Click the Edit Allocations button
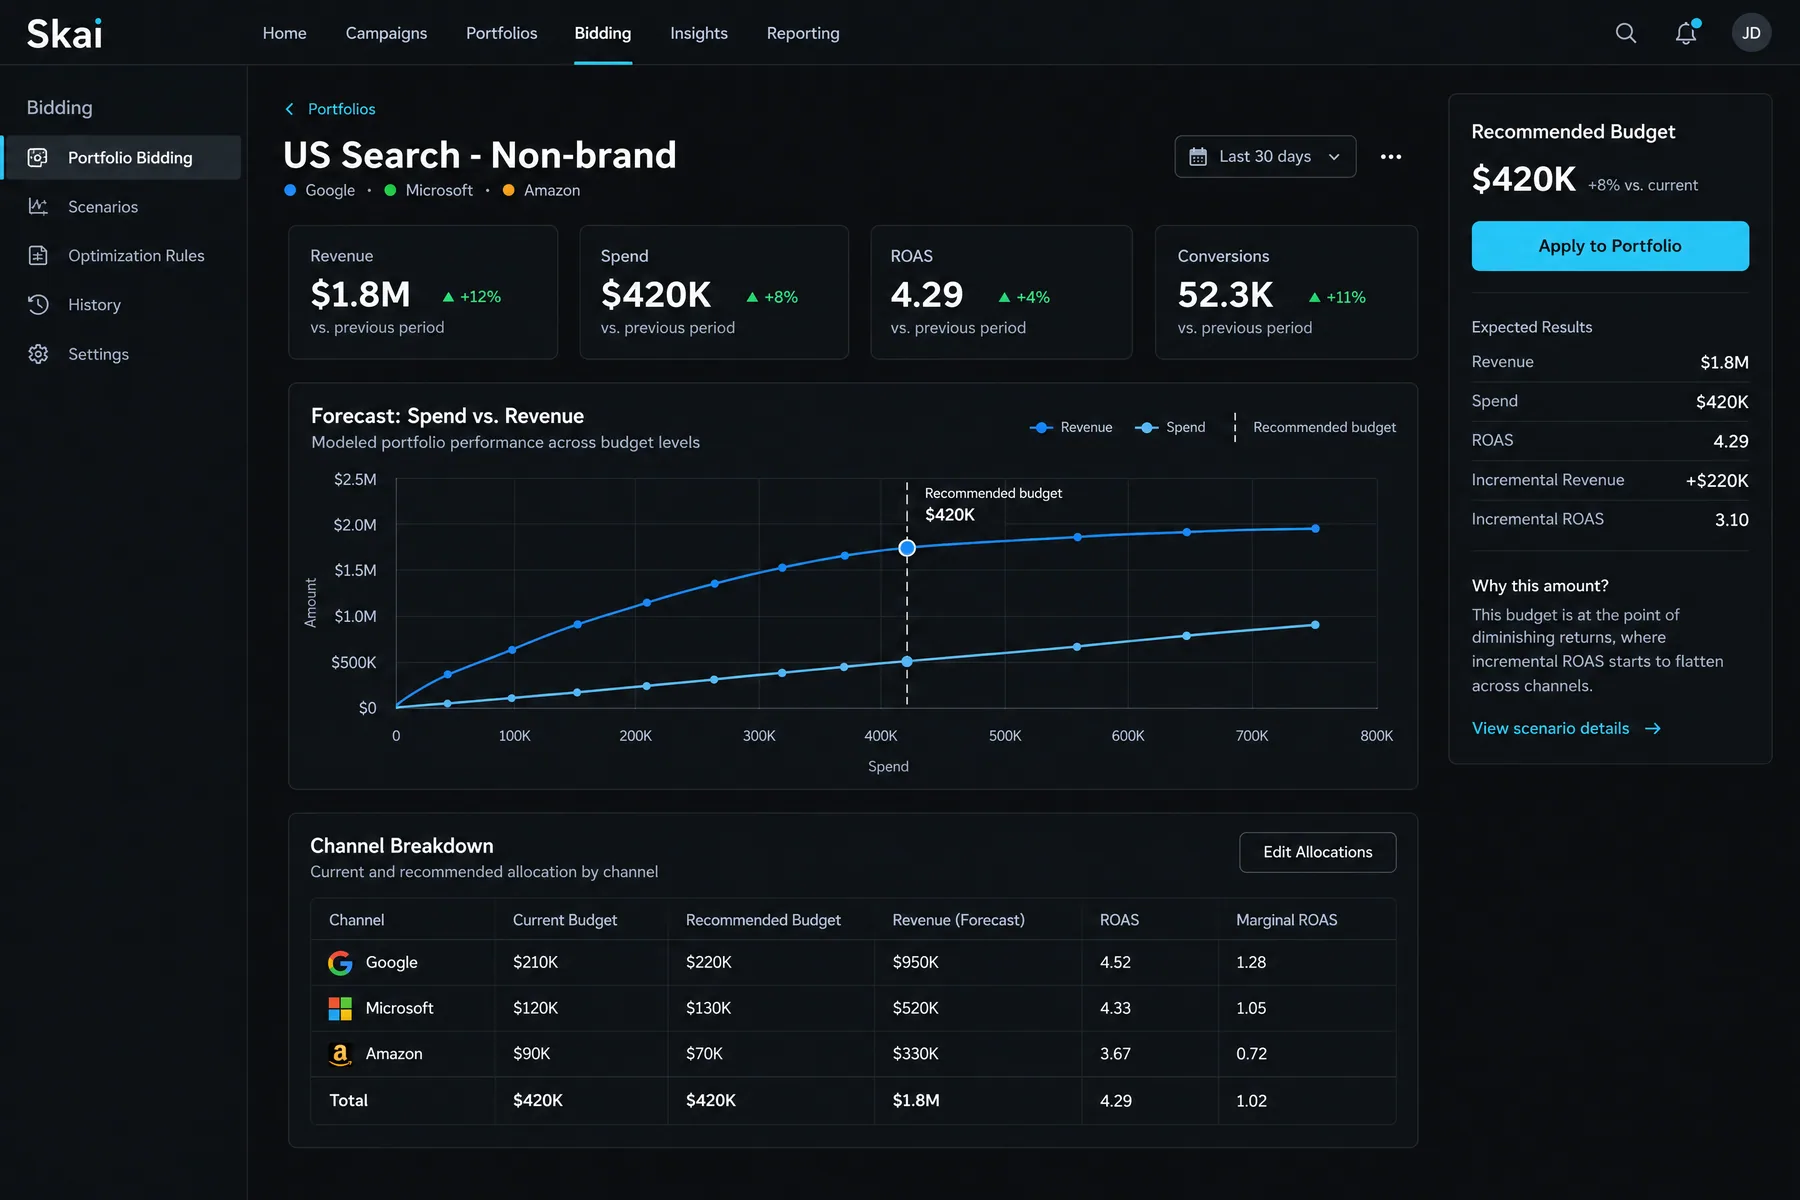The width and height of the screenshot is (1800, 1200). [1317, 852]
